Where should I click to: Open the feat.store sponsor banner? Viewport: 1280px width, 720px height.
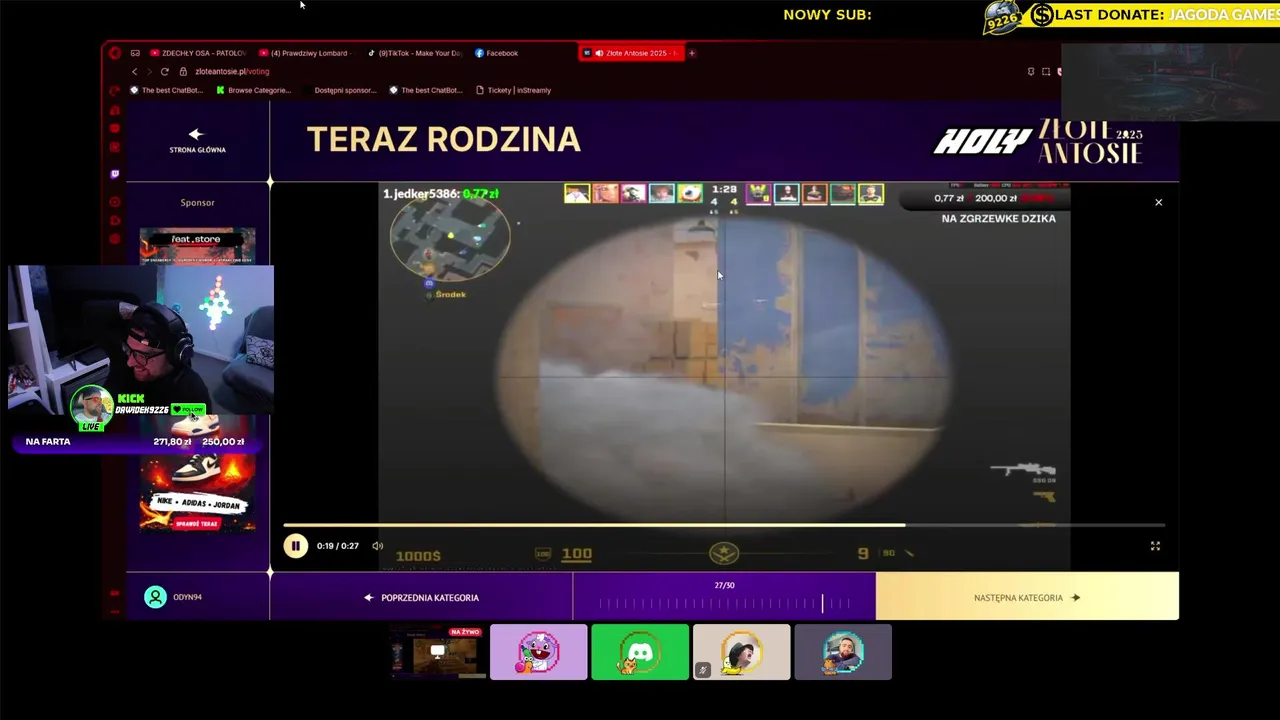point(197,245)
